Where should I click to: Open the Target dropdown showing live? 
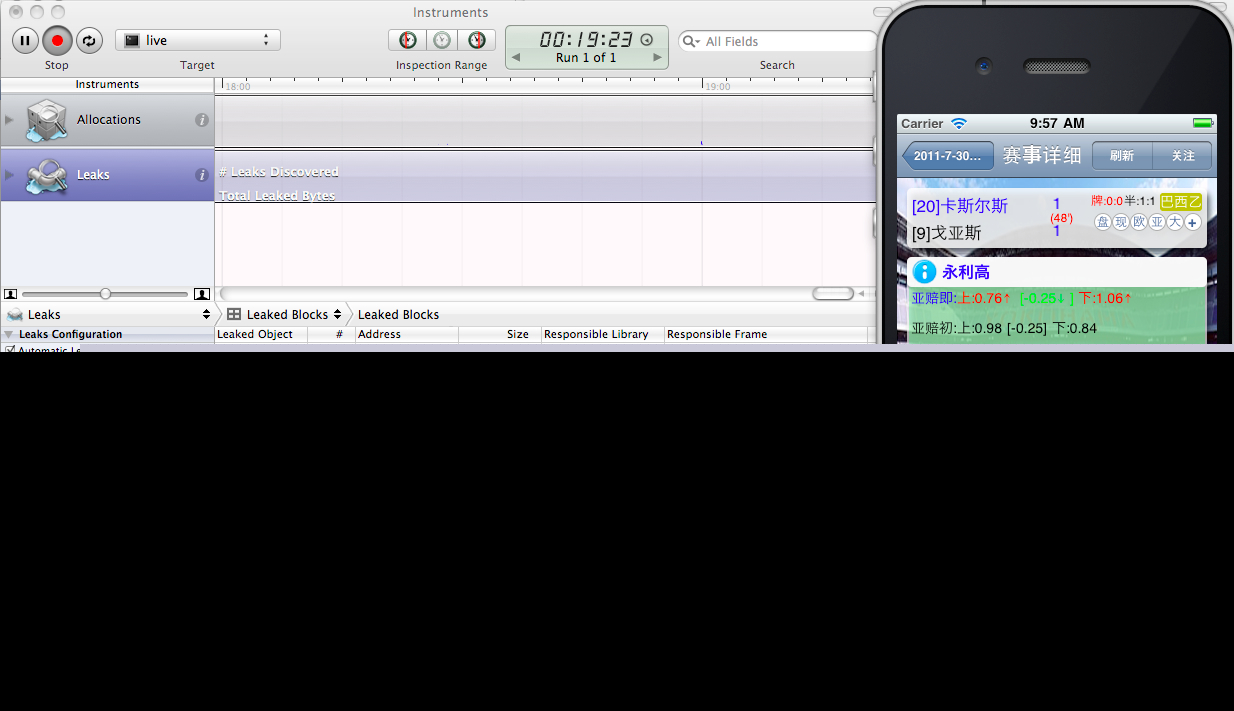point(198,40)
